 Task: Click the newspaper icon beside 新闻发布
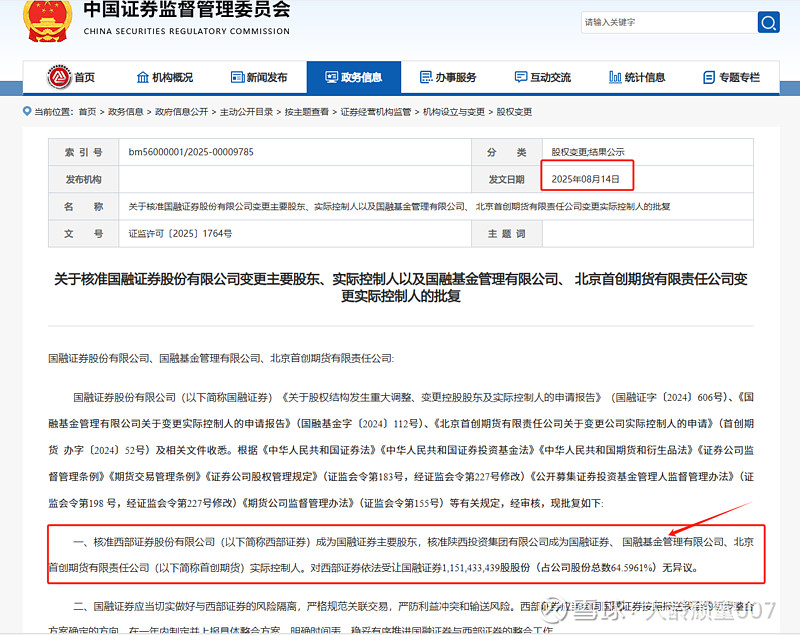(x=237, y=78)
